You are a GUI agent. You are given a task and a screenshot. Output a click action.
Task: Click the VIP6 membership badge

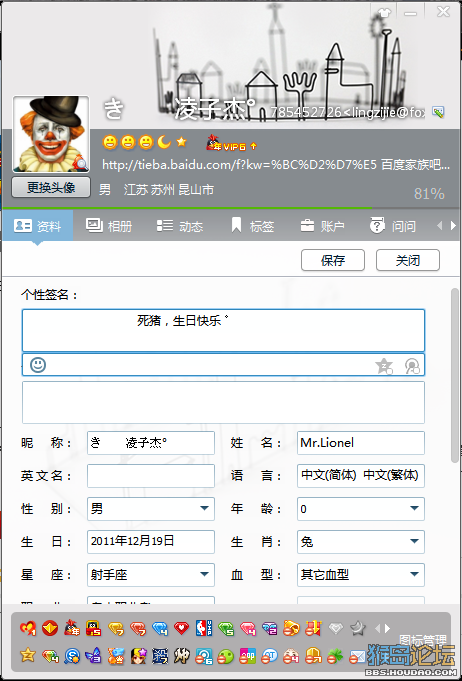(x=231, y=142)
